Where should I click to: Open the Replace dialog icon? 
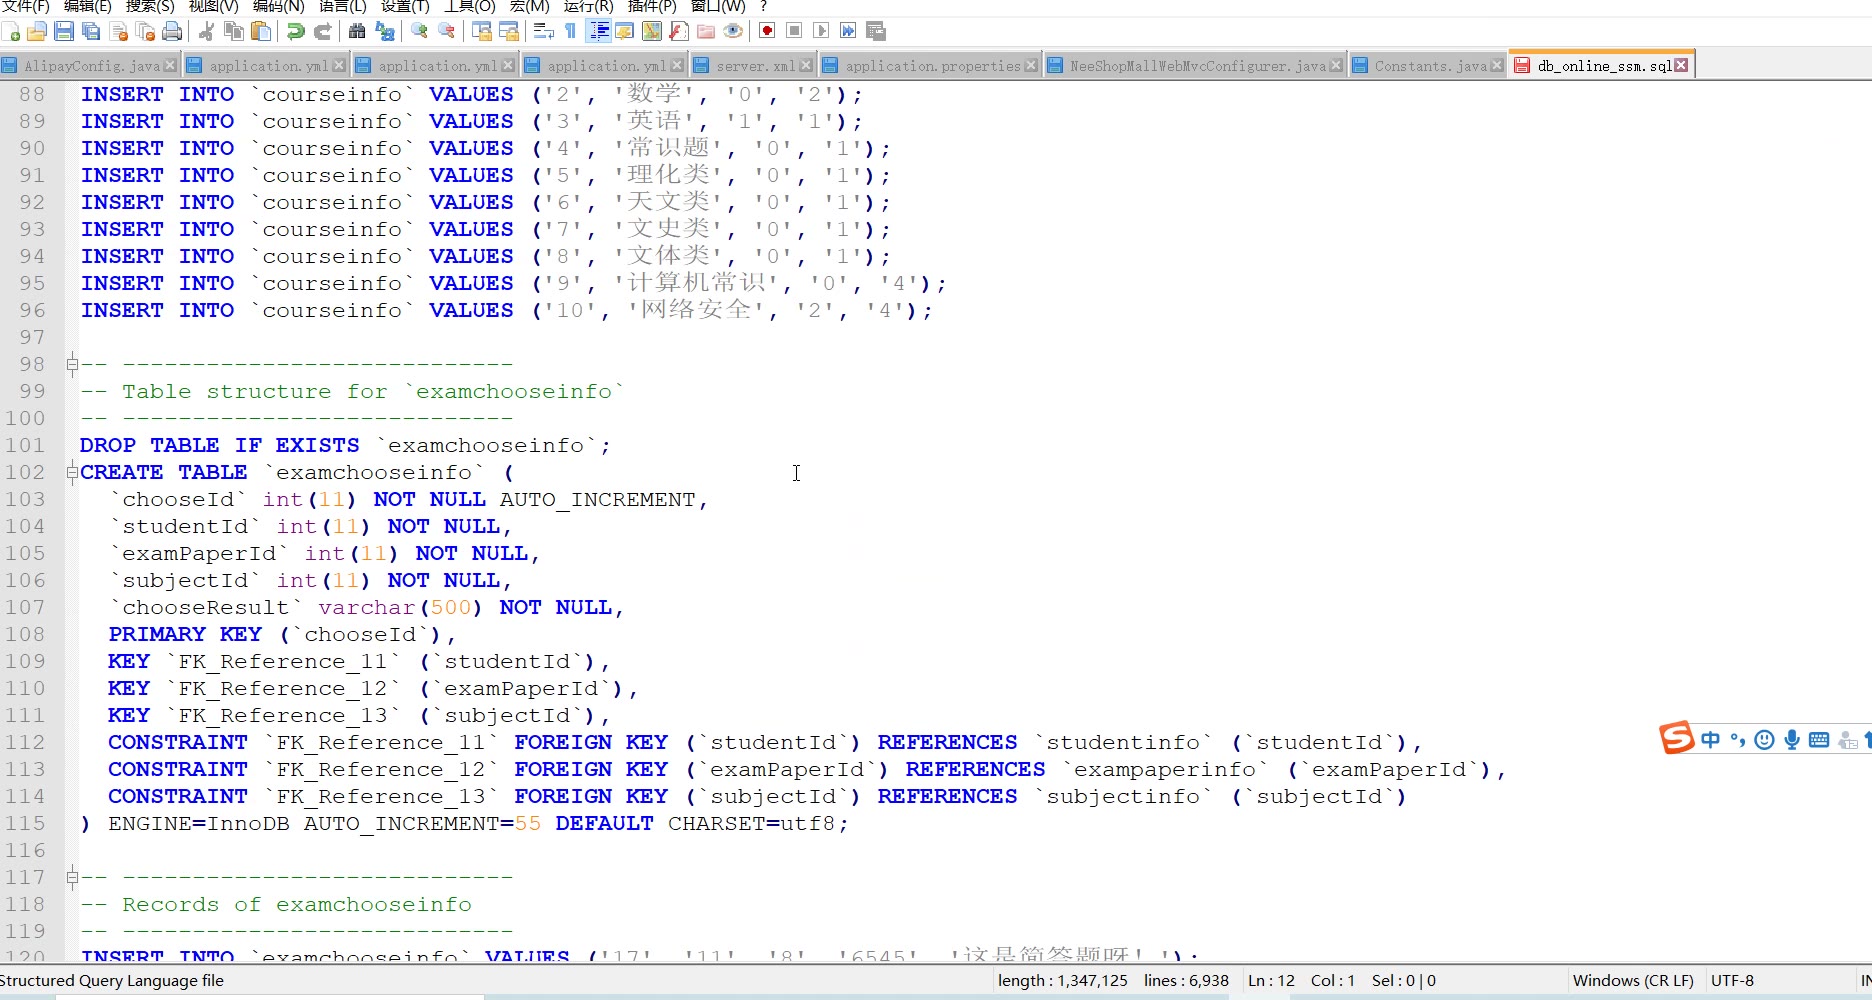[x=384, y=31]
